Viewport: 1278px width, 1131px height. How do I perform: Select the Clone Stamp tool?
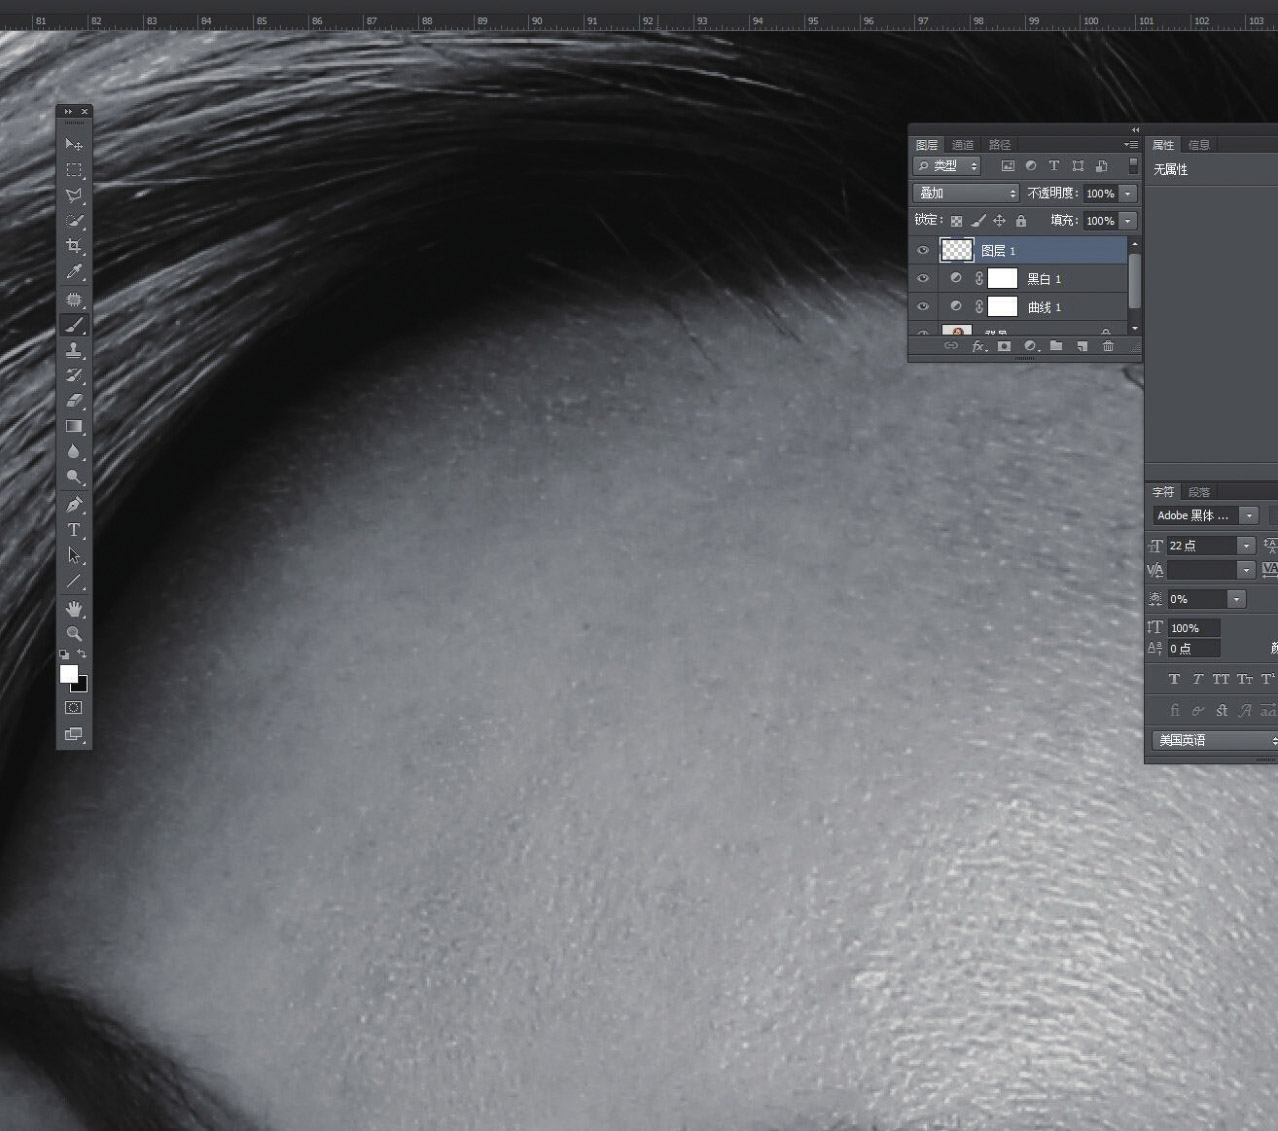tap(74, 350)
